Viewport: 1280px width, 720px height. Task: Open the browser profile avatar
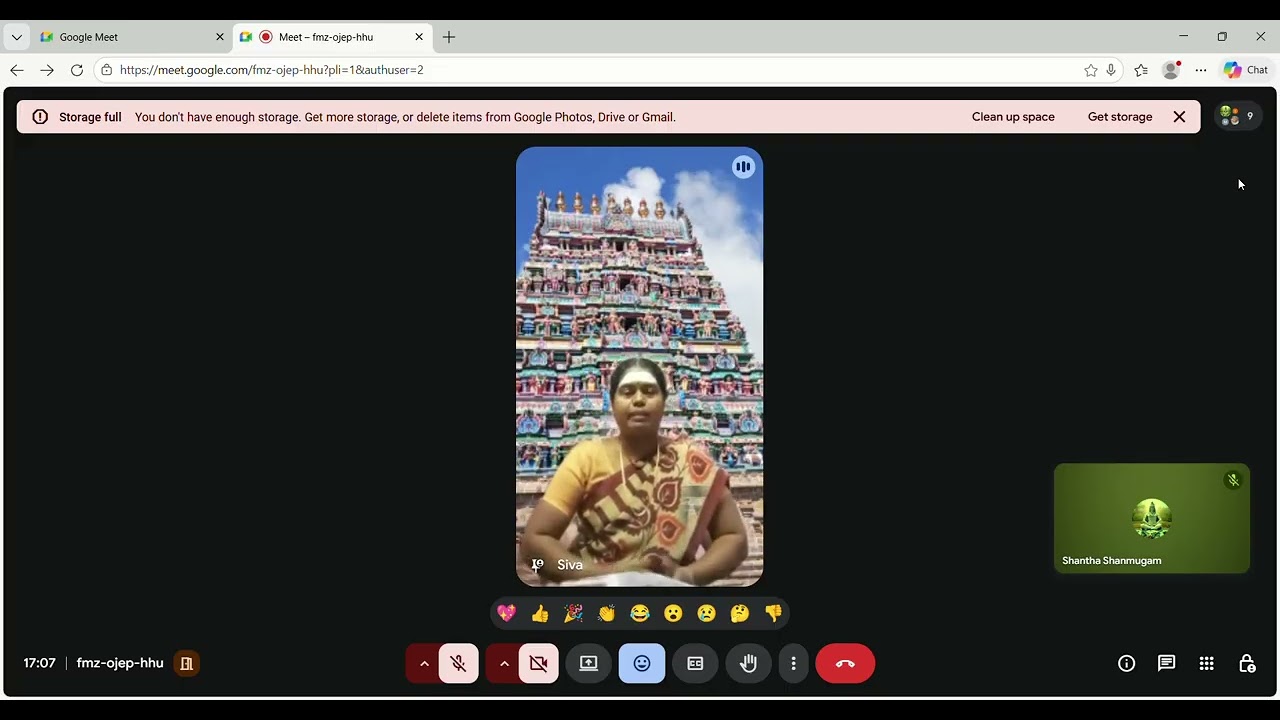pyautogui.click(x=1171, y=70)
